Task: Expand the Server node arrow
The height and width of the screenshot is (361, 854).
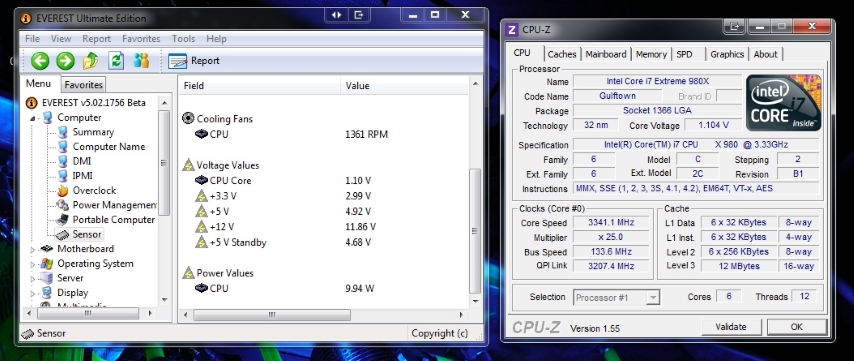Action: tap(32, 279)
